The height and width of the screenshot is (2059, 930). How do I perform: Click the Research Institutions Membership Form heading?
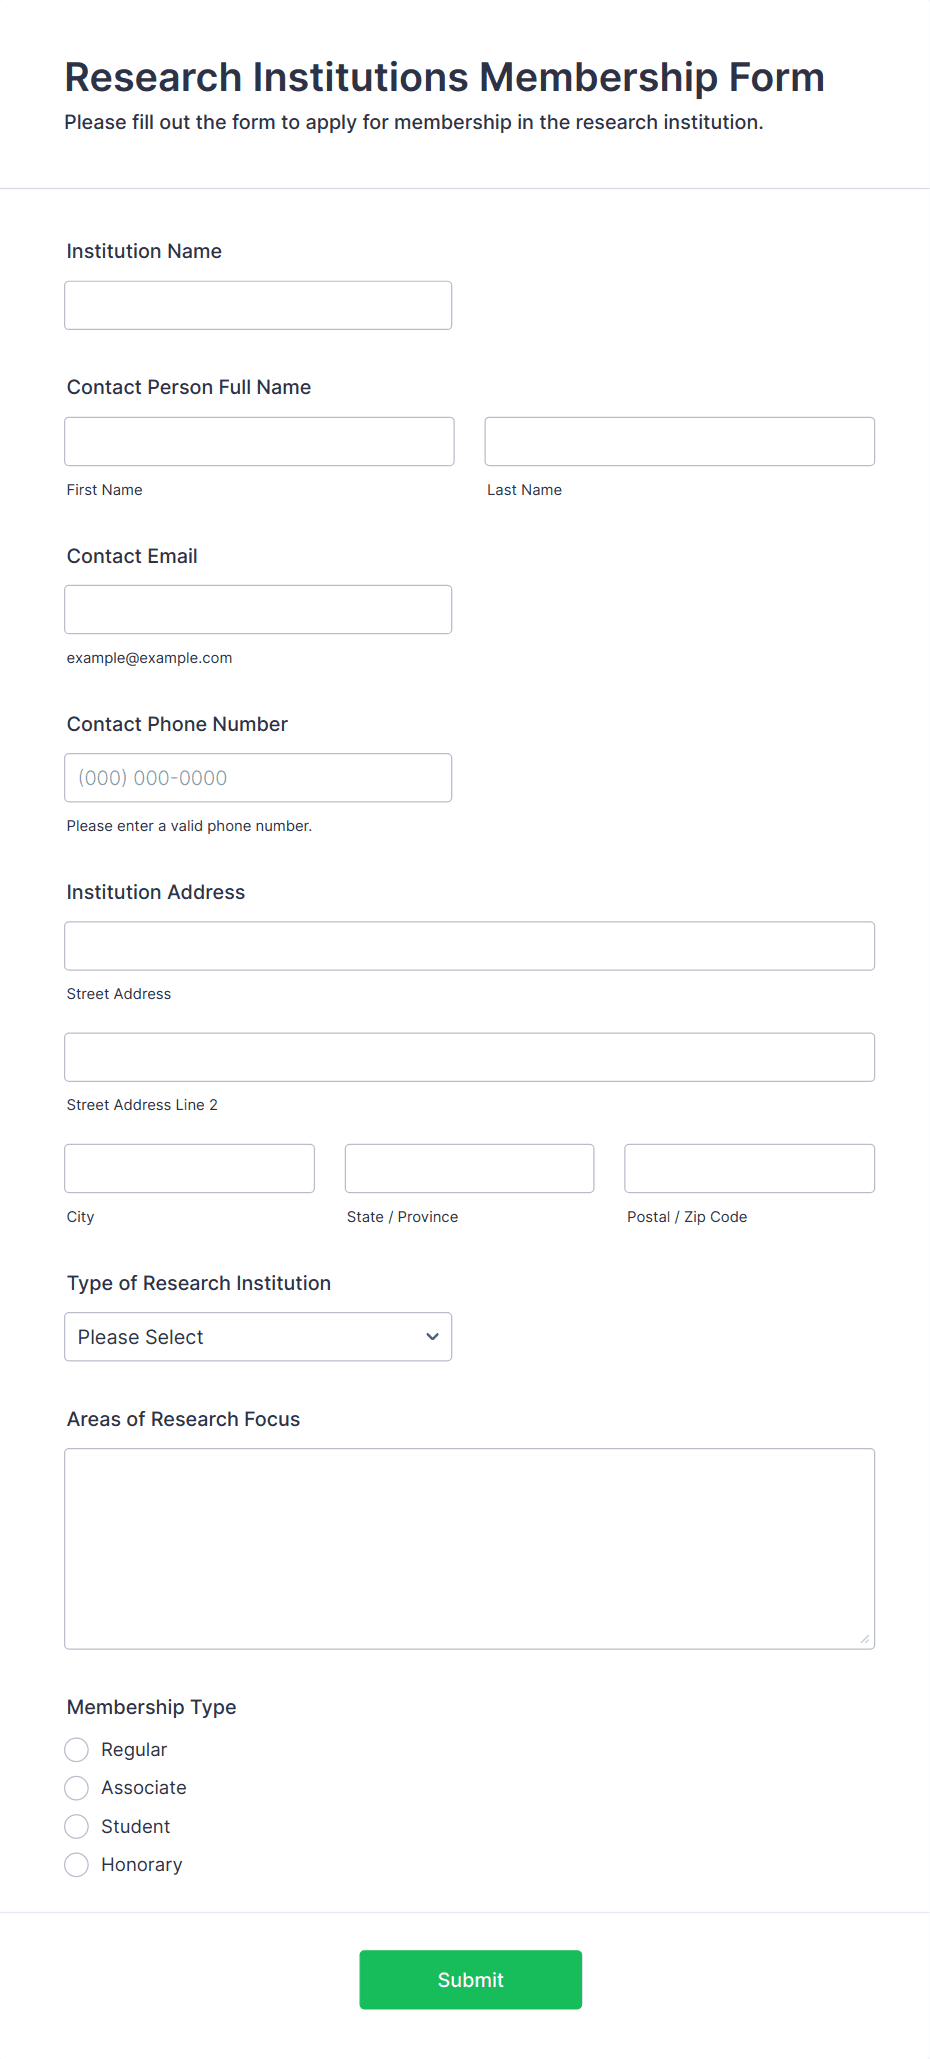[x=444, y=78]
